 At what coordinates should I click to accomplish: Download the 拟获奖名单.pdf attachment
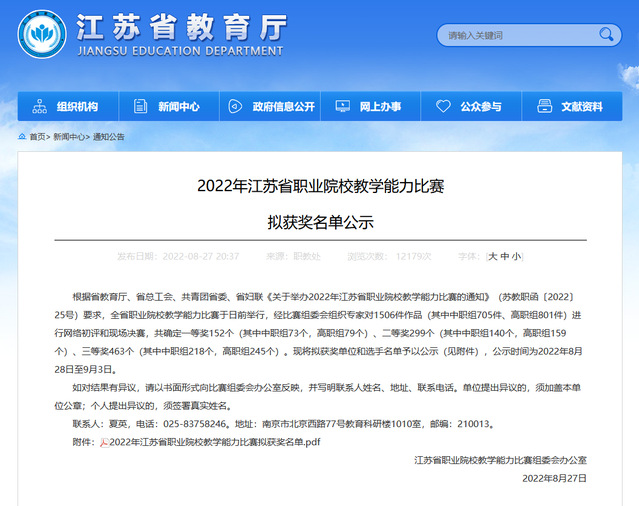(x=214, y=441)
